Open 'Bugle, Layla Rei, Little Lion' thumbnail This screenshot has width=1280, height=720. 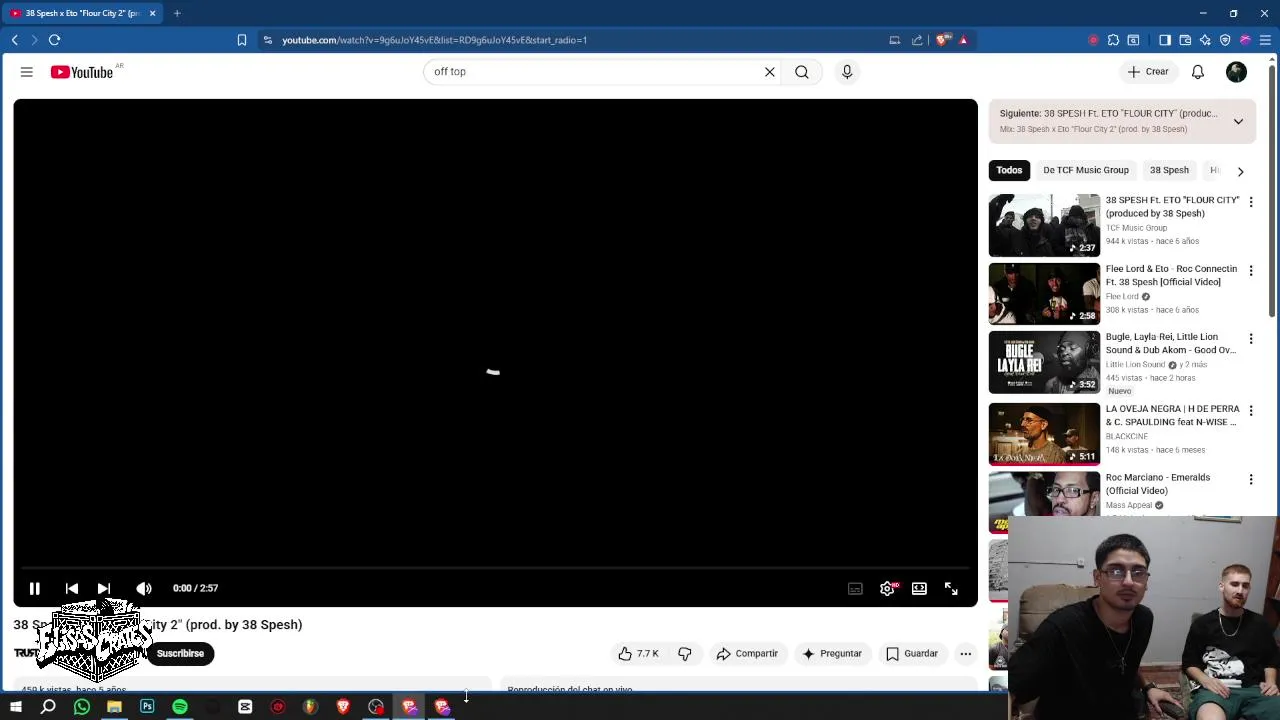pyautogui.click(x=1044, y=362)
